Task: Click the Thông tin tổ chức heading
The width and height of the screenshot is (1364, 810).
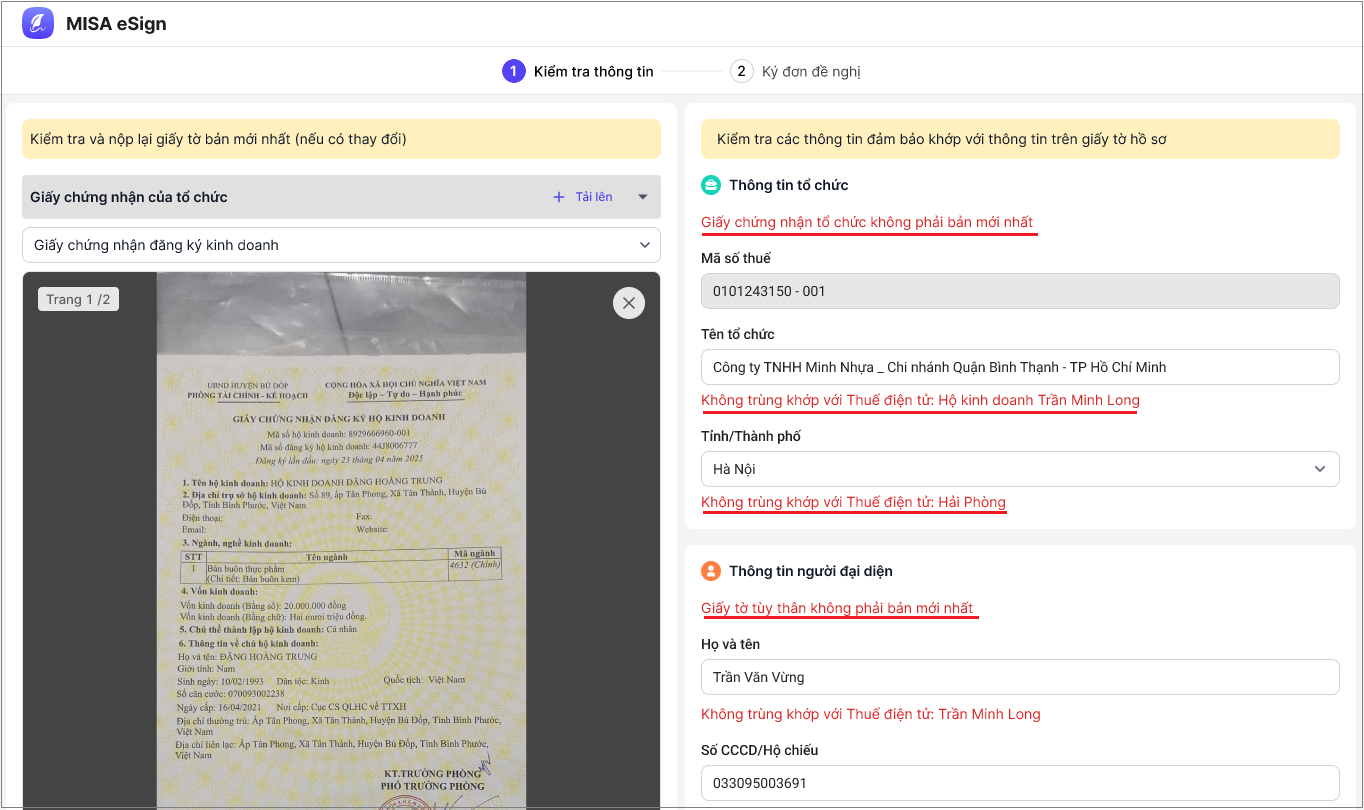Action: tap(788, 185)
